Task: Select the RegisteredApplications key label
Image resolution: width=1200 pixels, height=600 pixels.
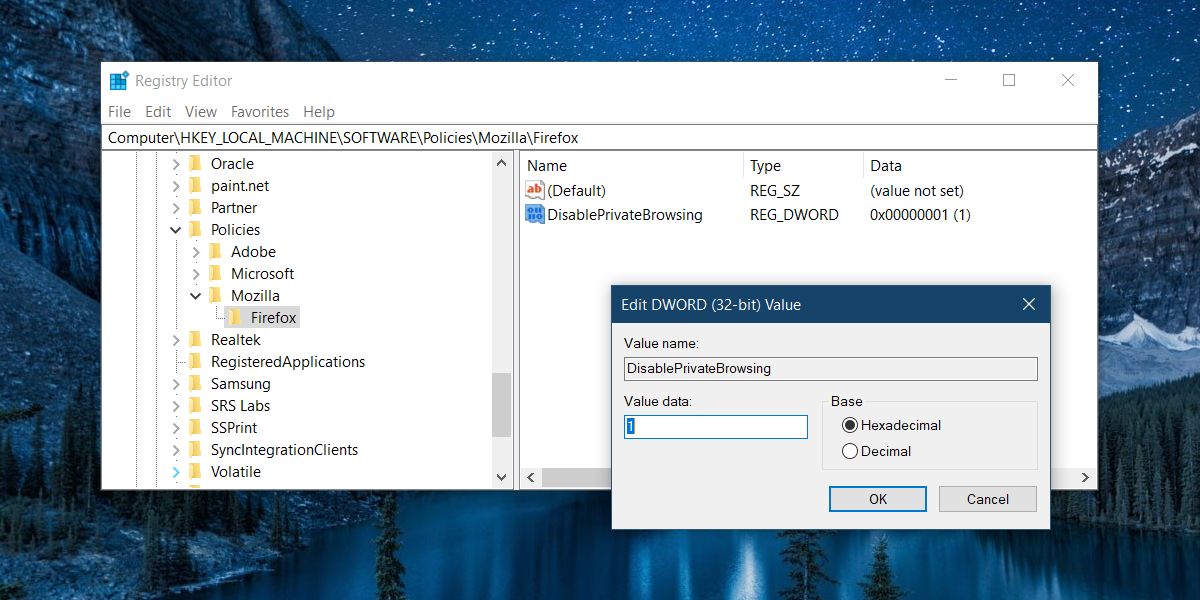Action: pyautogui.click(x=288, y=362)
